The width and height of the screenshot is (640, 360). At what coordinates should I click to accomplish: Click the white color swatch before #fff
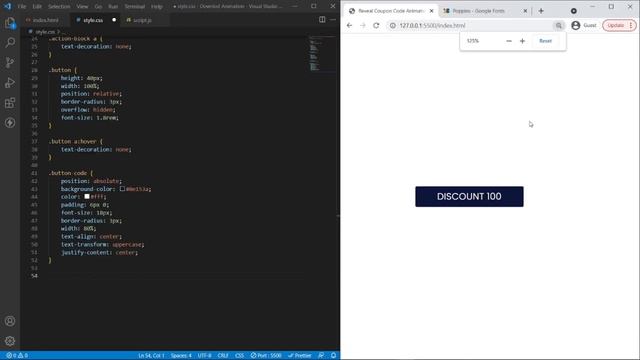pyautogui.click(x=87, y=197)
